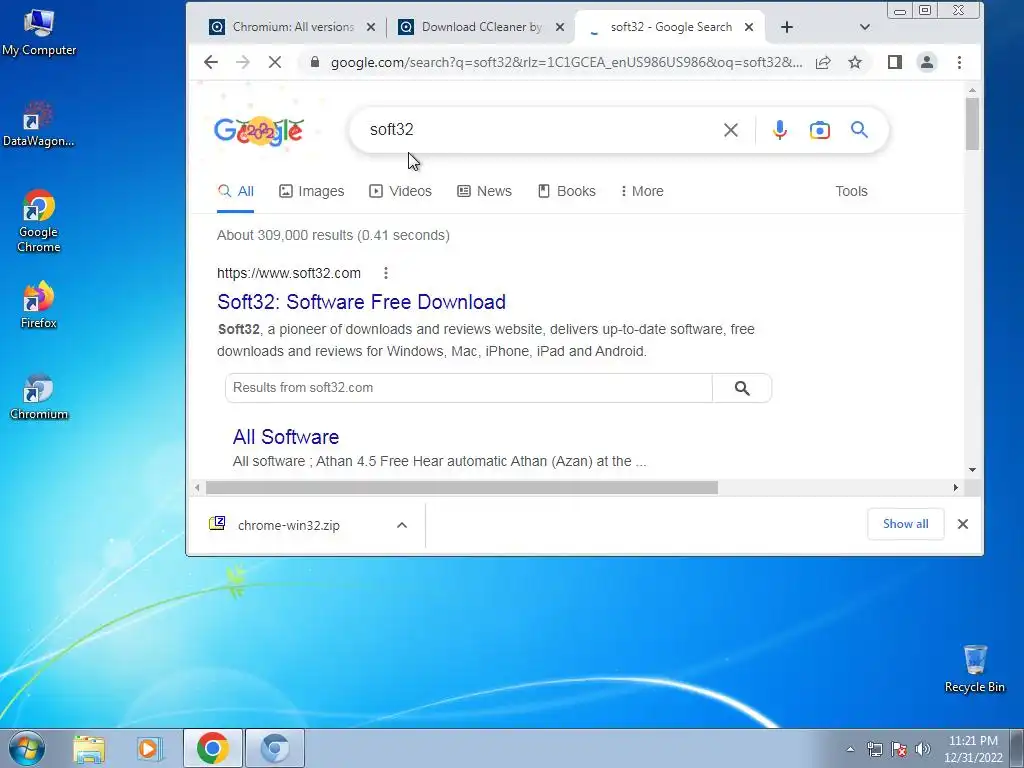Image resolution: width=1024 pixels, height=768 pixels.
Task: Open the Windows Start menu
Action: click(x=26, y=748)
